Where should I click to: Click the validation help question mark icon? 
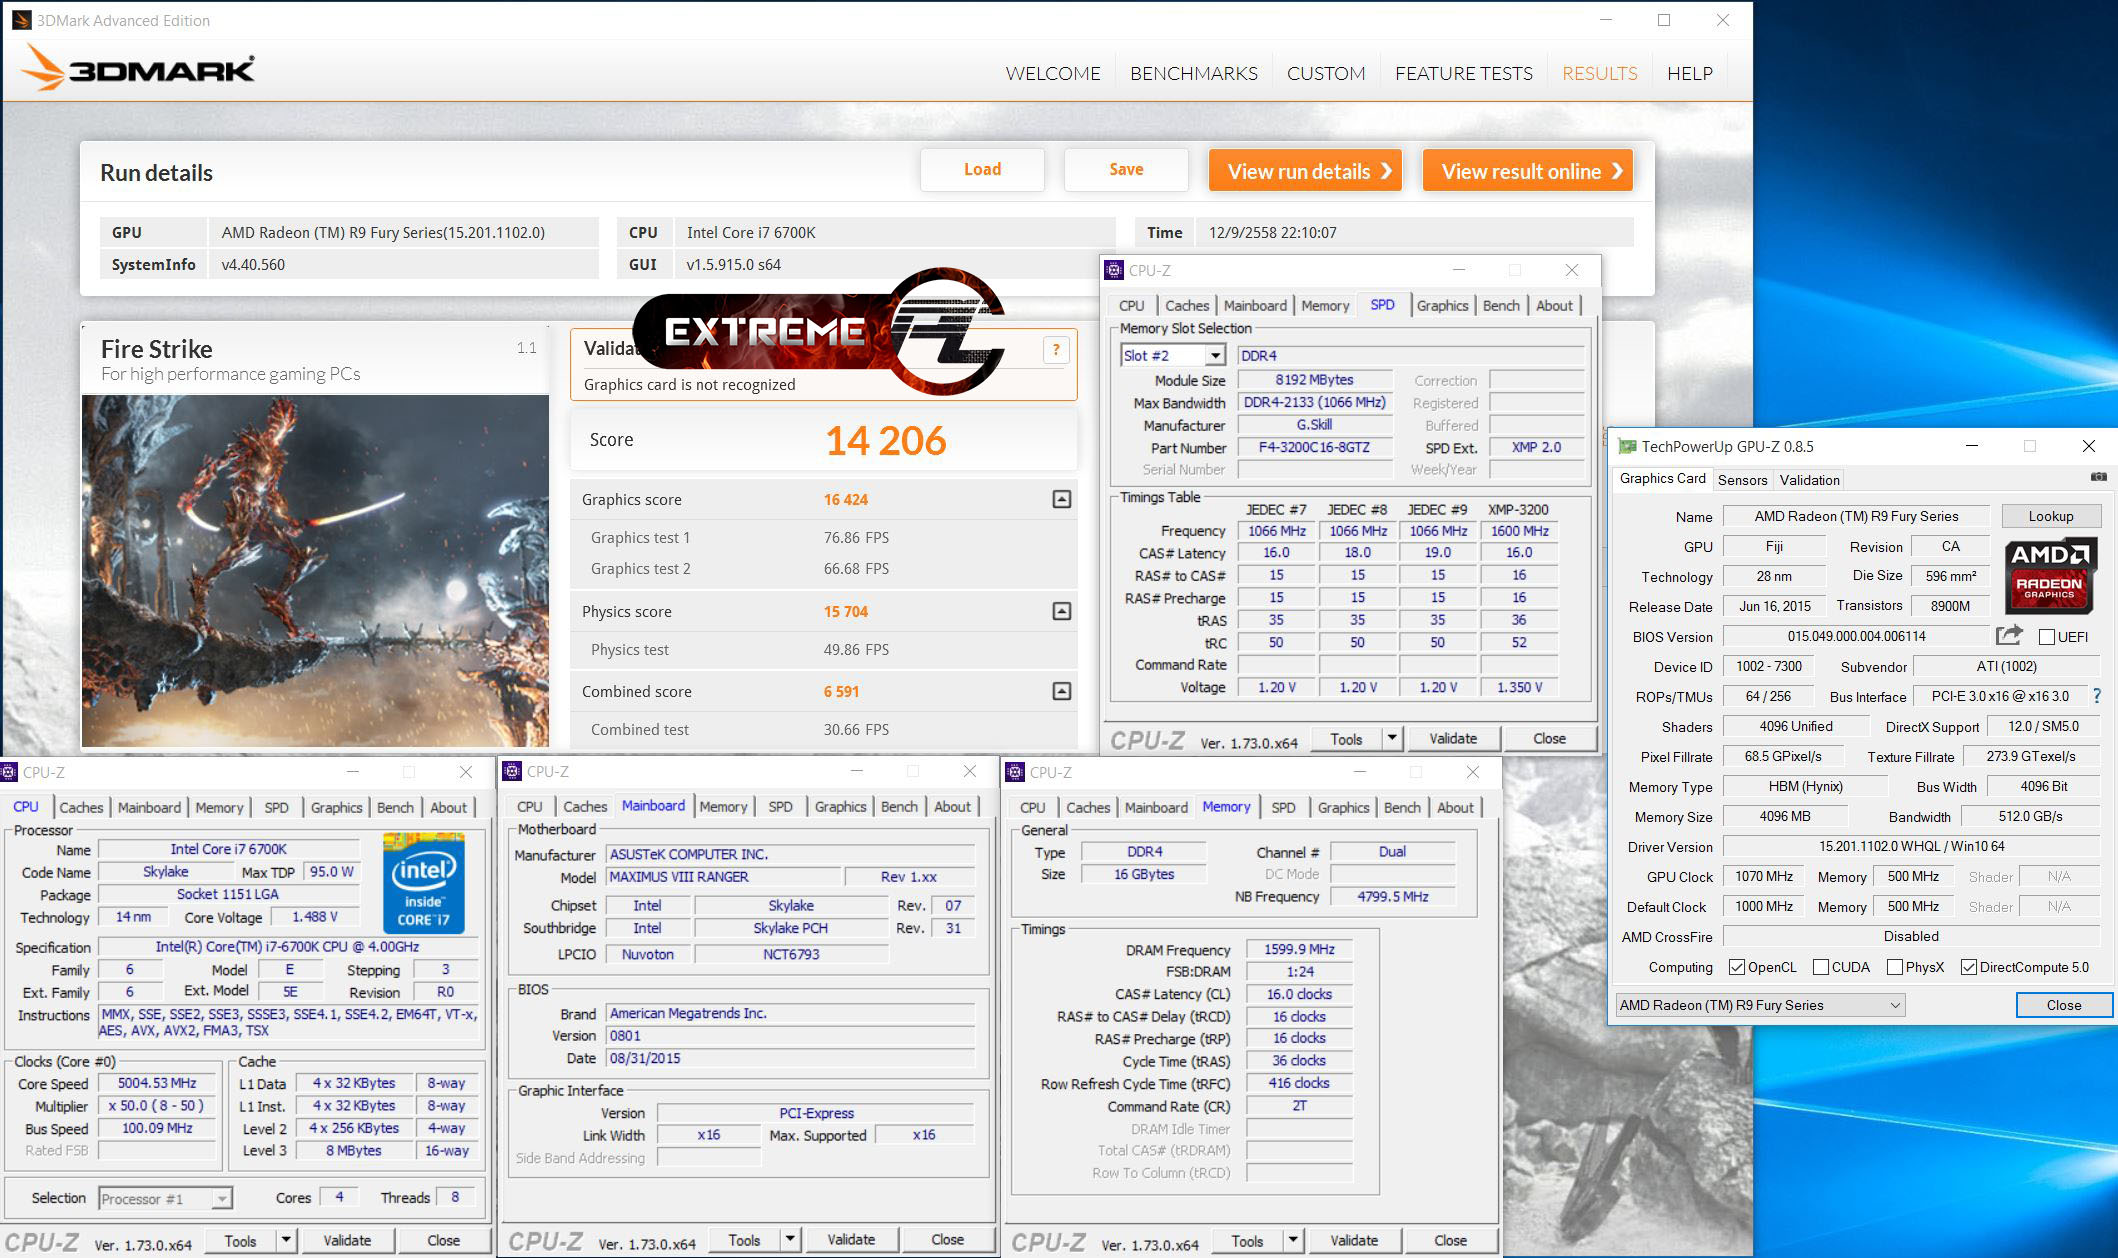(1056, 350)
